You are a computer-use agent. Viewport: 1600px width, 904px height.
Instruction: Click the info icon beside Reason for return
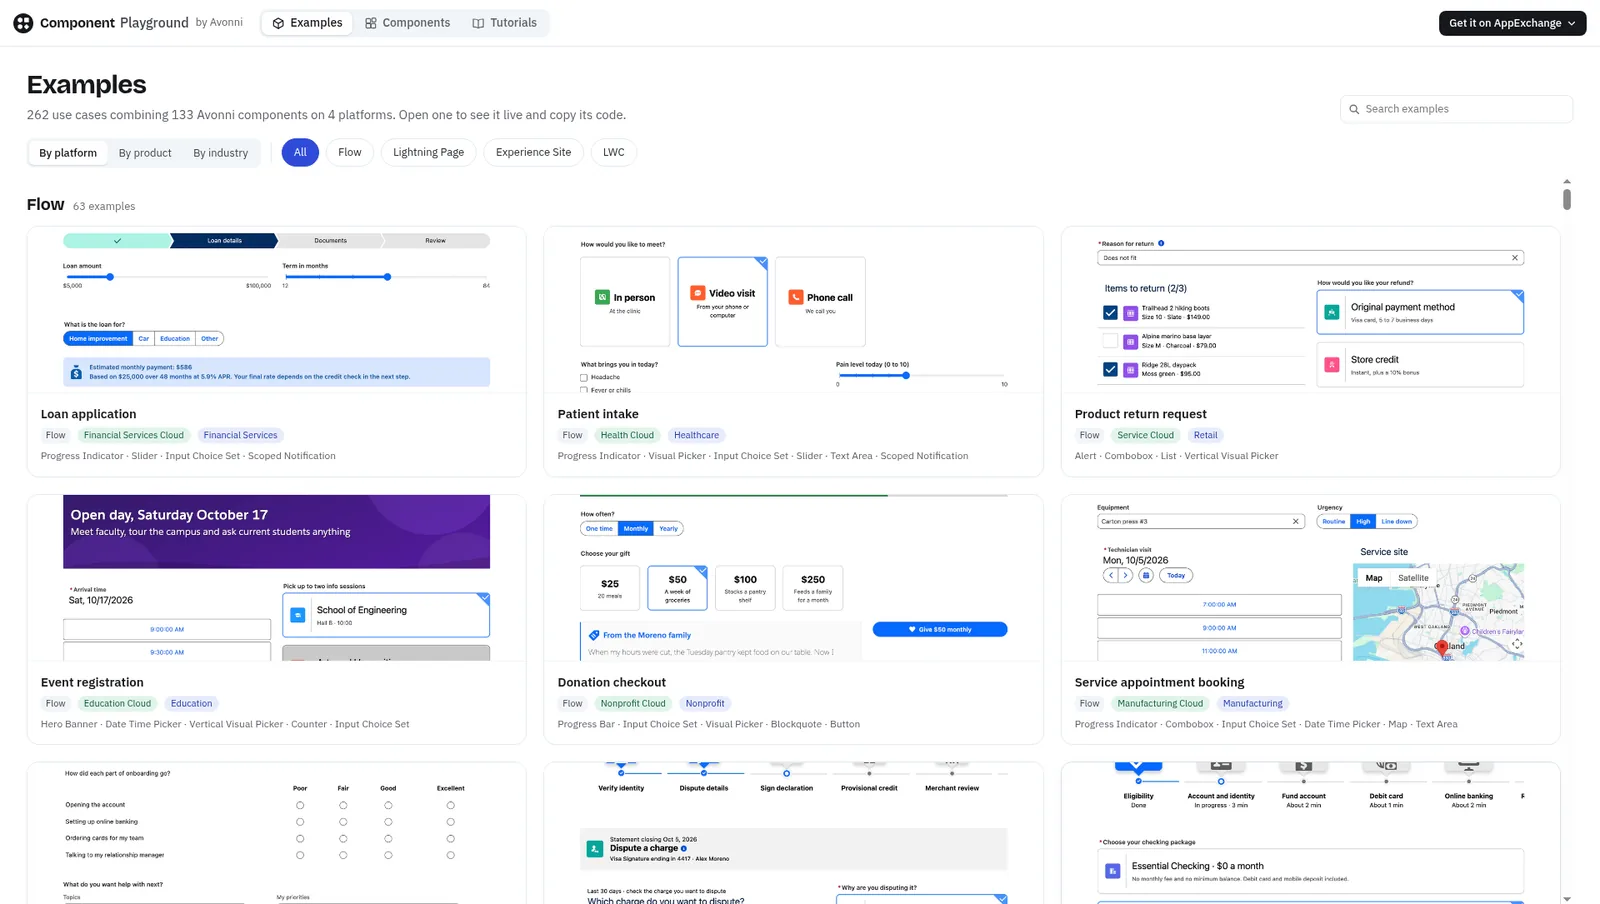(x=1161, y=243)
